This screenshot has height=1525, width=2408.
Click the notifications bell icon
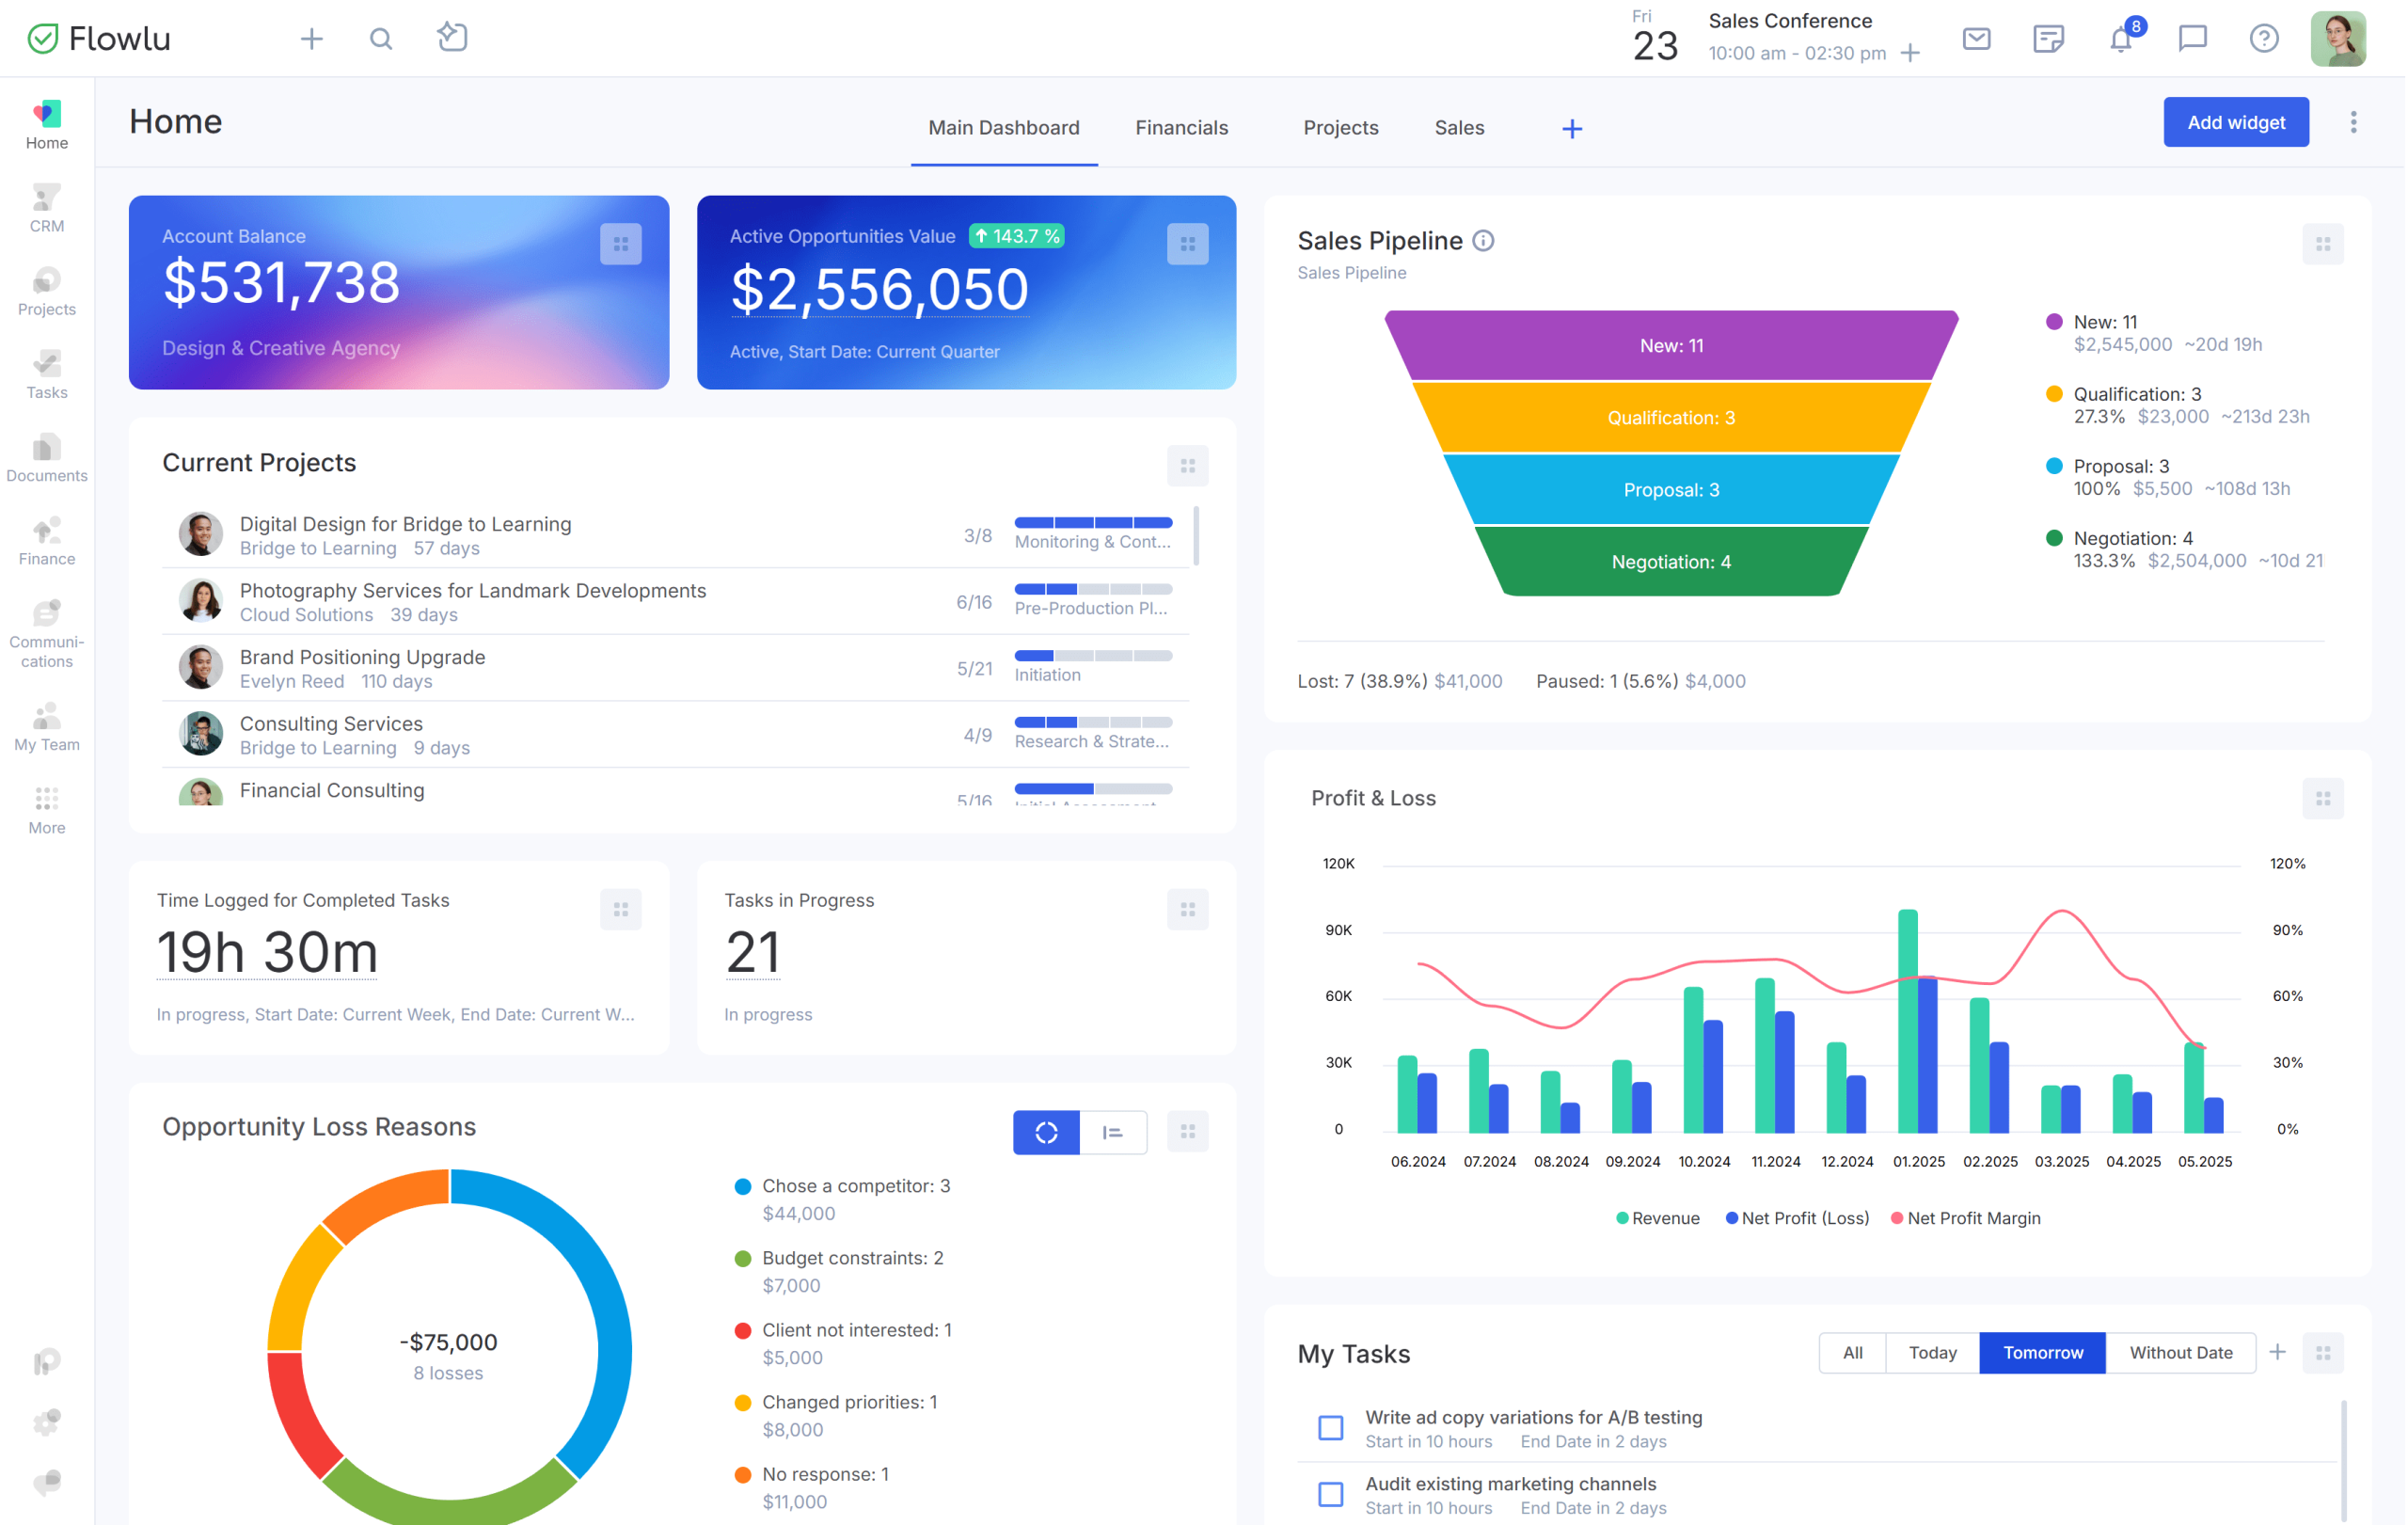coord(2119,40)
